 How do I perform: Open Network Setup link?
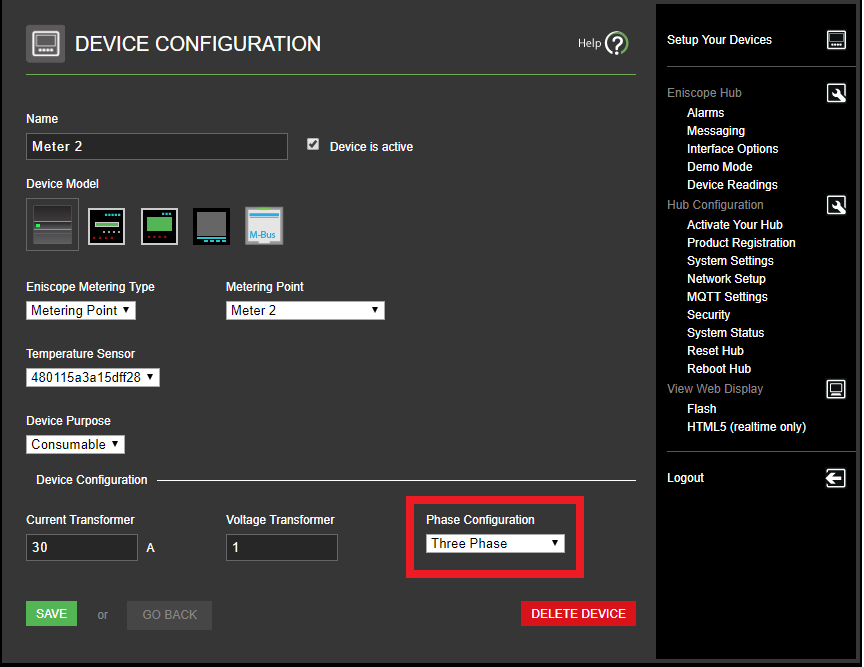726,279
